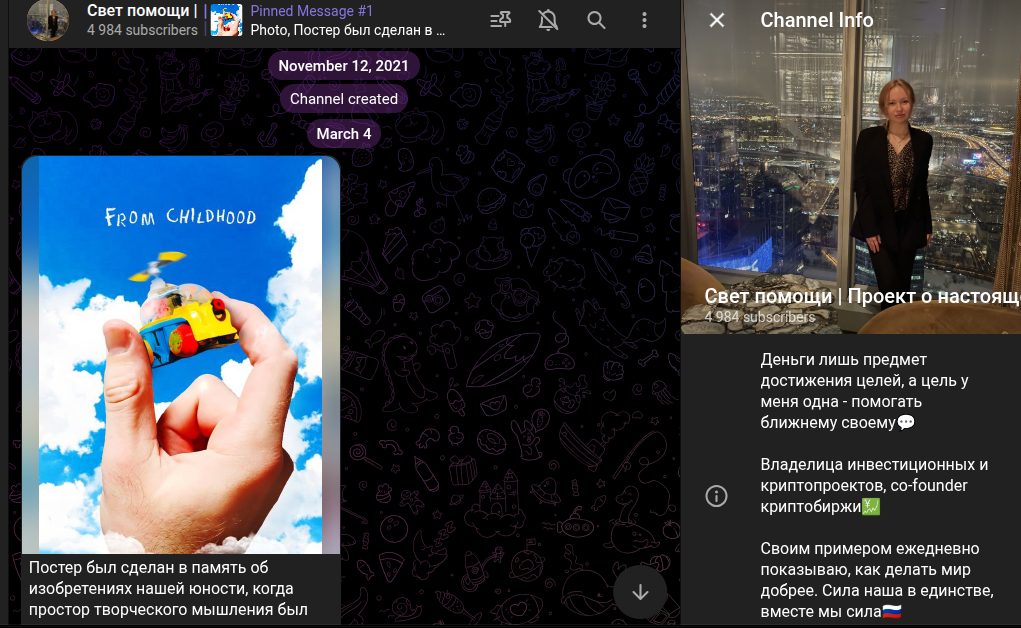This screenshot has height=628, width=1021.
Task: Open the From Childhood poster image
Action: coord(181,355)
